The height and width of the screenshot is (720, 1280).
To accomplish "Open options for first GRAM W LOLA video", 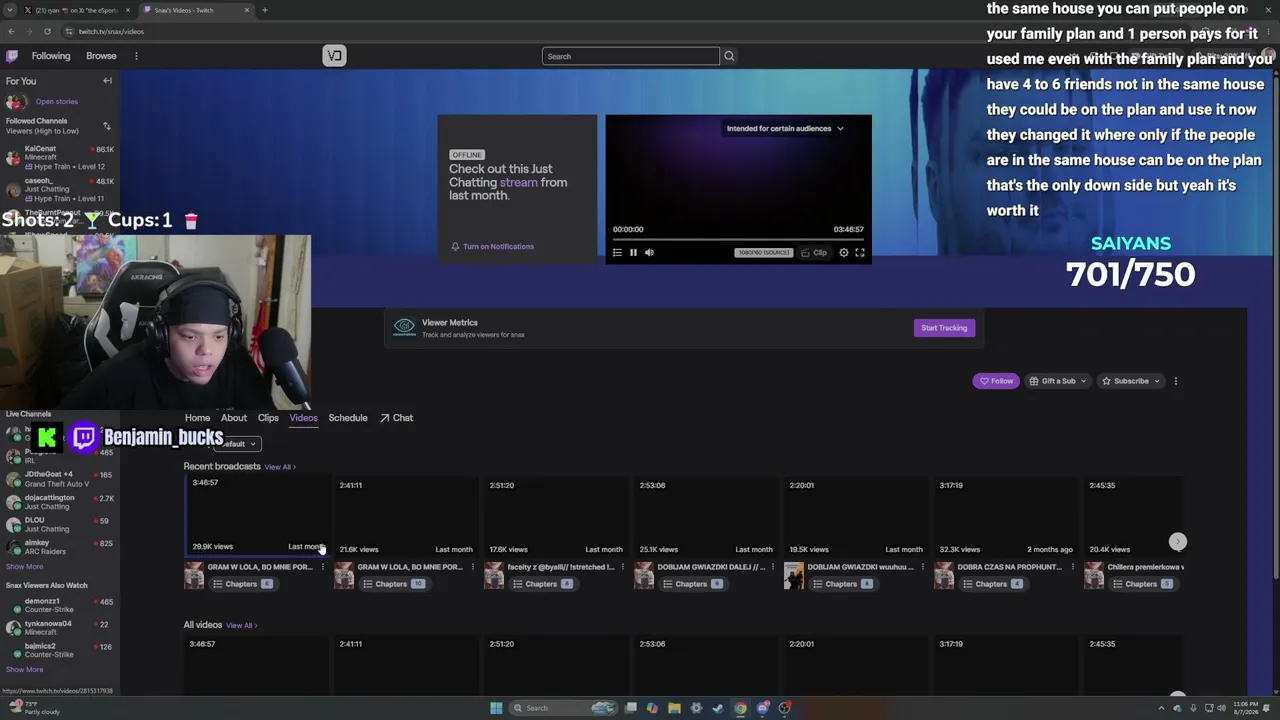I will pyautogui.click(x=322, y=567).
